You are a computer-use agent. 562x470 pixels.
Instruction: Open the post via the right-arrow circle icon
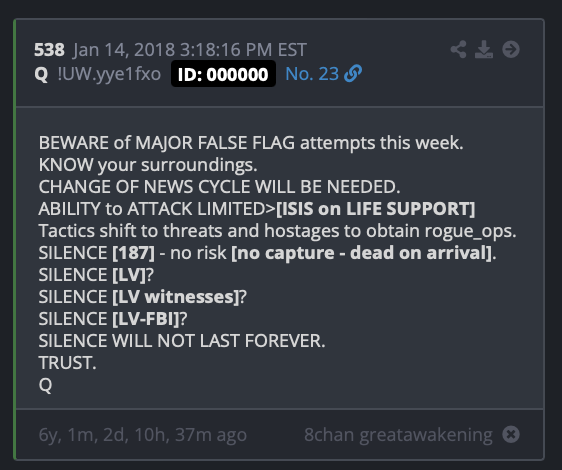point(511,49)
